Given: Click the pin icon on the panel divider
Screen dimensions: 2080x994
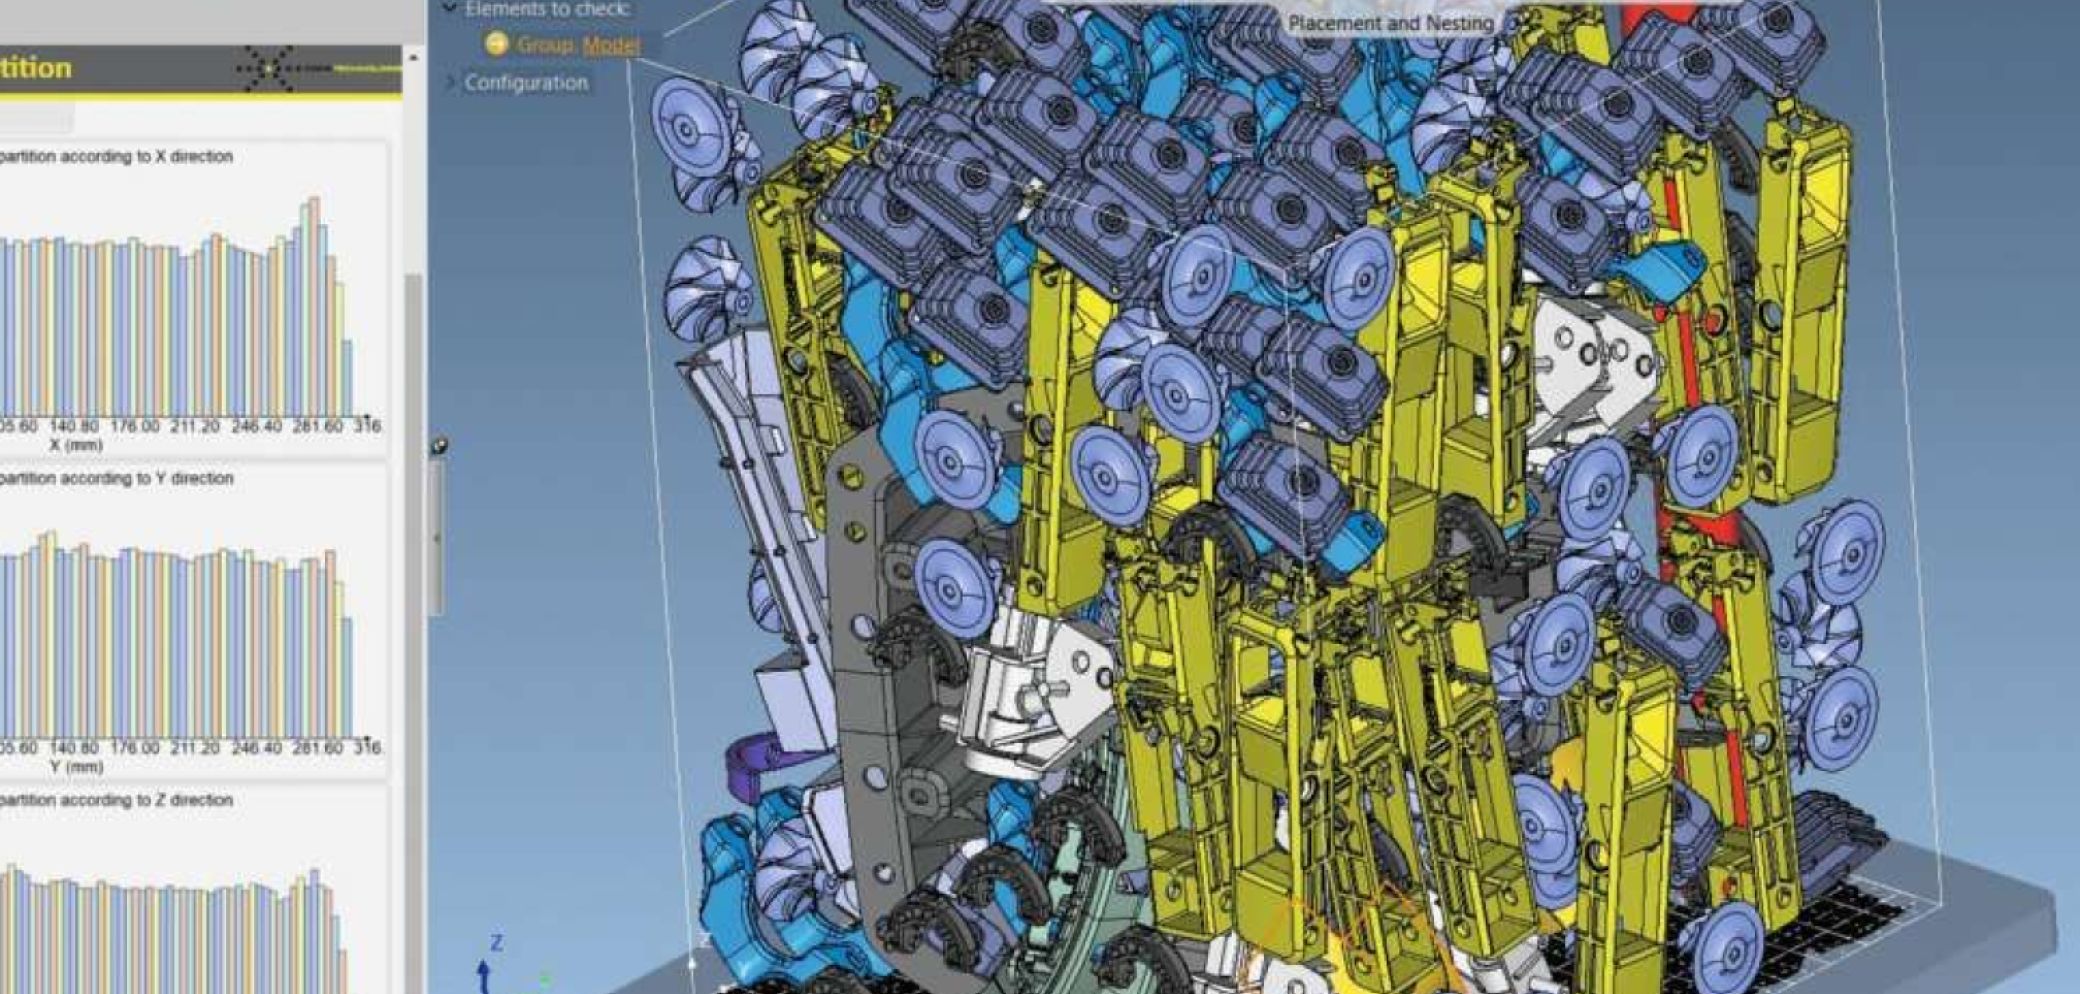Looking at the screenshot, I should (438, 446).
